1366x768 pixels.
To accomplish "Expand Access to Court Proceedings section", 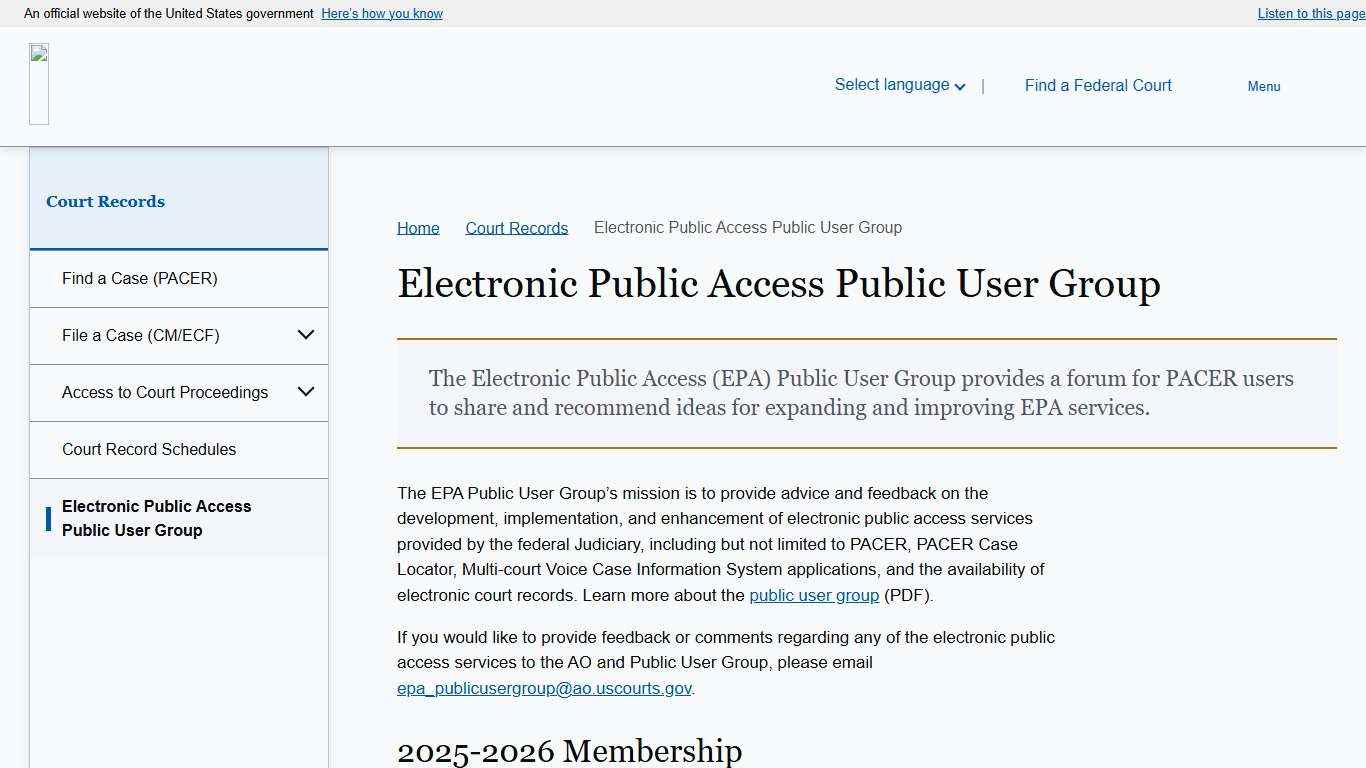I will click(x=306, y=392).
